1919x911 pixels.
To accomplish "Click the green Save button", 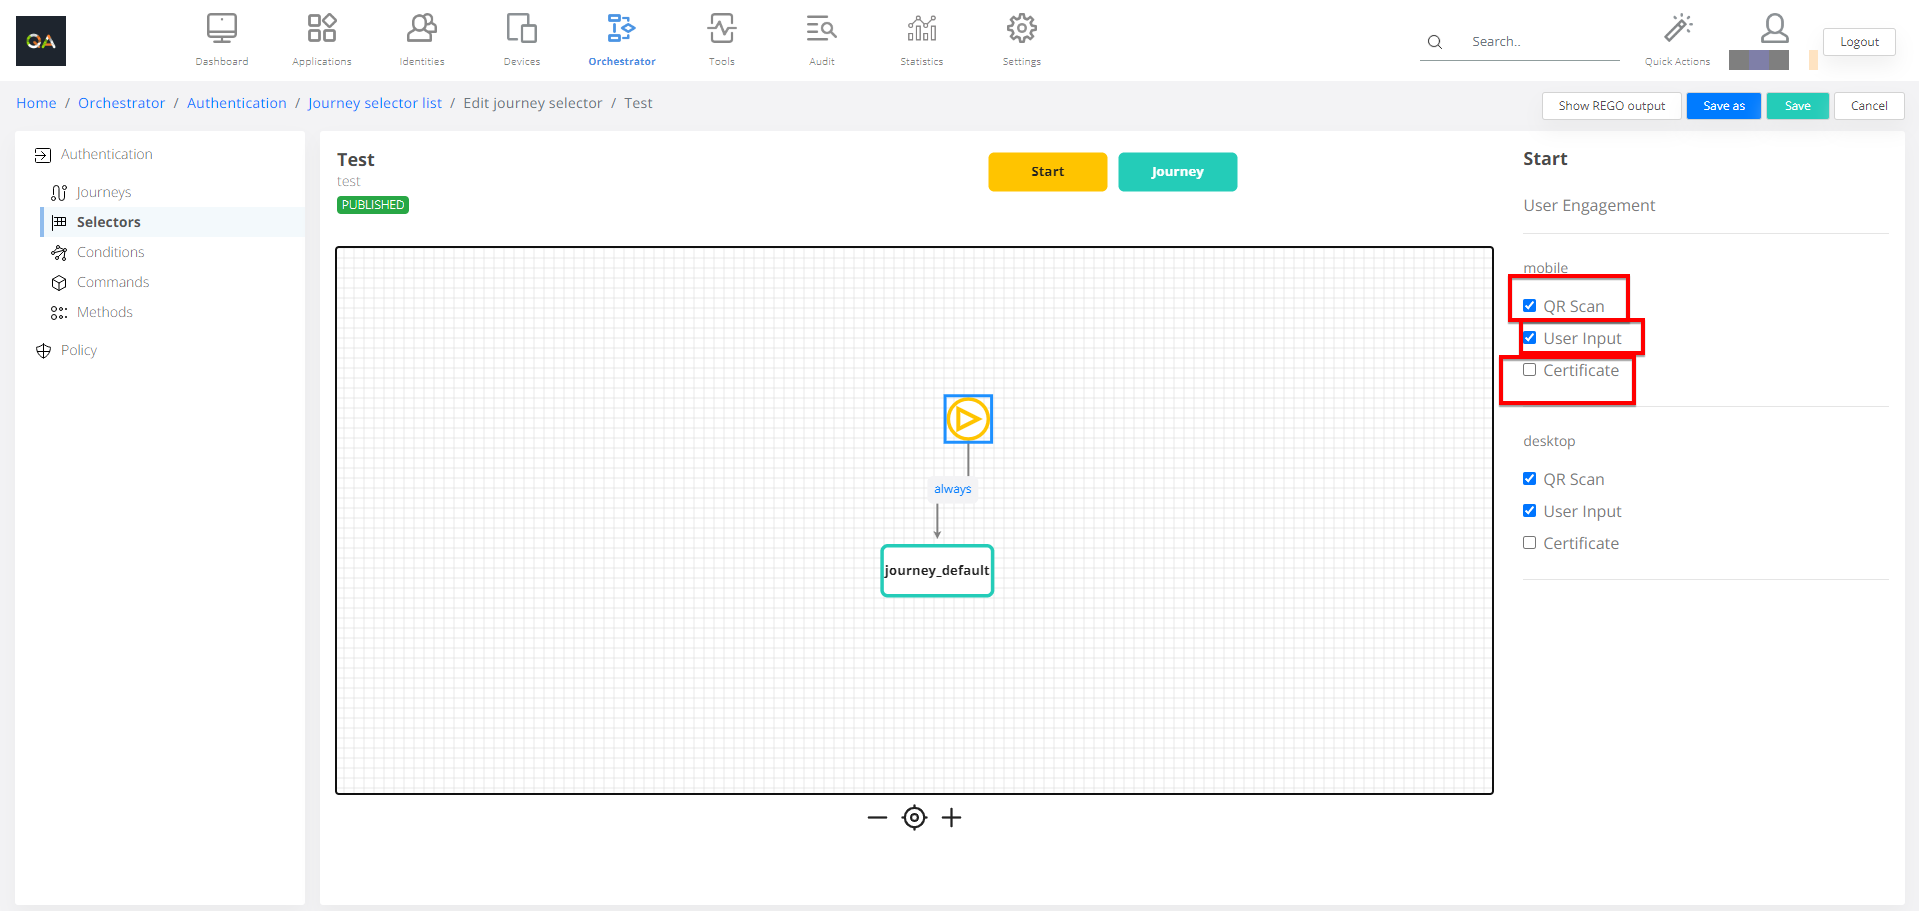I will click(1797, 106).
